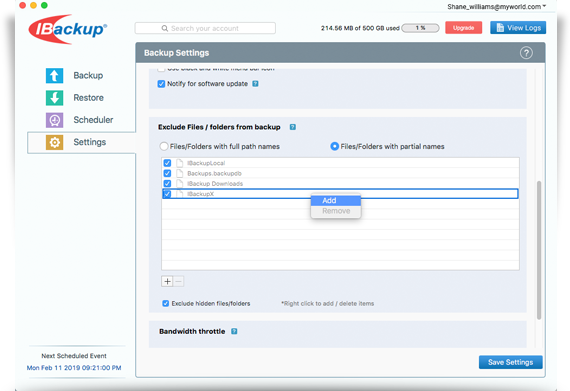
Task: Open the Backup section arrow icon
Action: [x=55, y=76]
